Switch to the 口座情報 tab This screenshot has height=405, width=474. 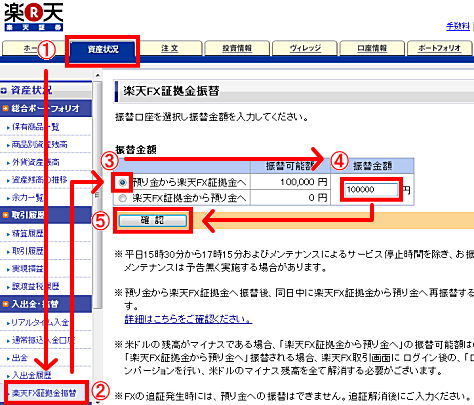pyautogui.click(x=372, y=48)
